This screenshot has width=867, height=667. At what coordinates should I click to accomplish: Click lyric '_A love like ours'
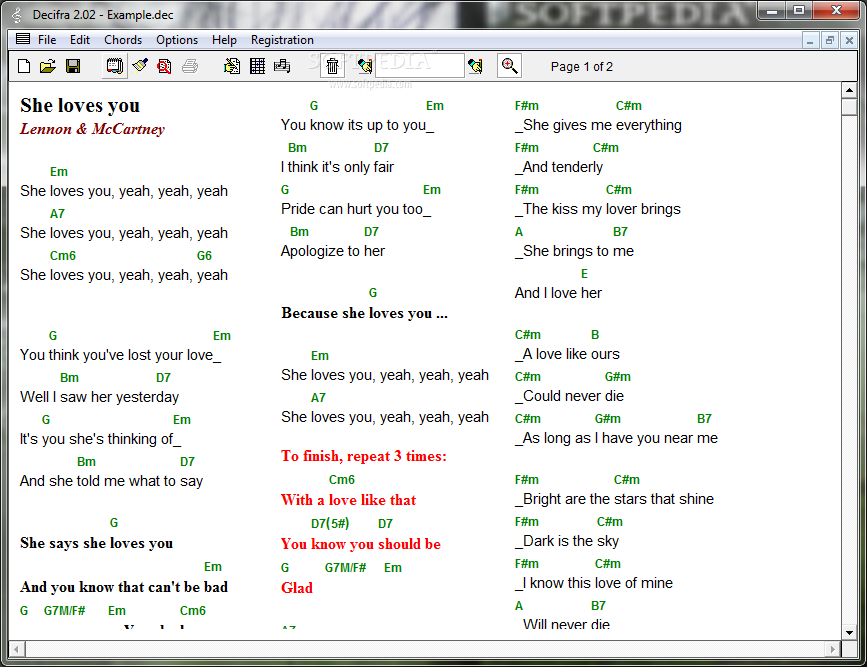(567, 354)
